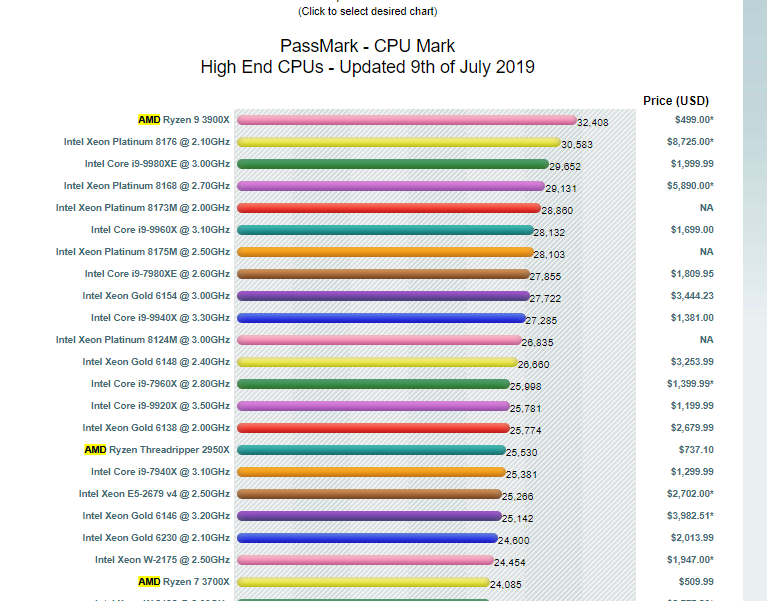Open Intel Xeon E5-2679 v4 @ 2.50GHz link

(154, 494)
